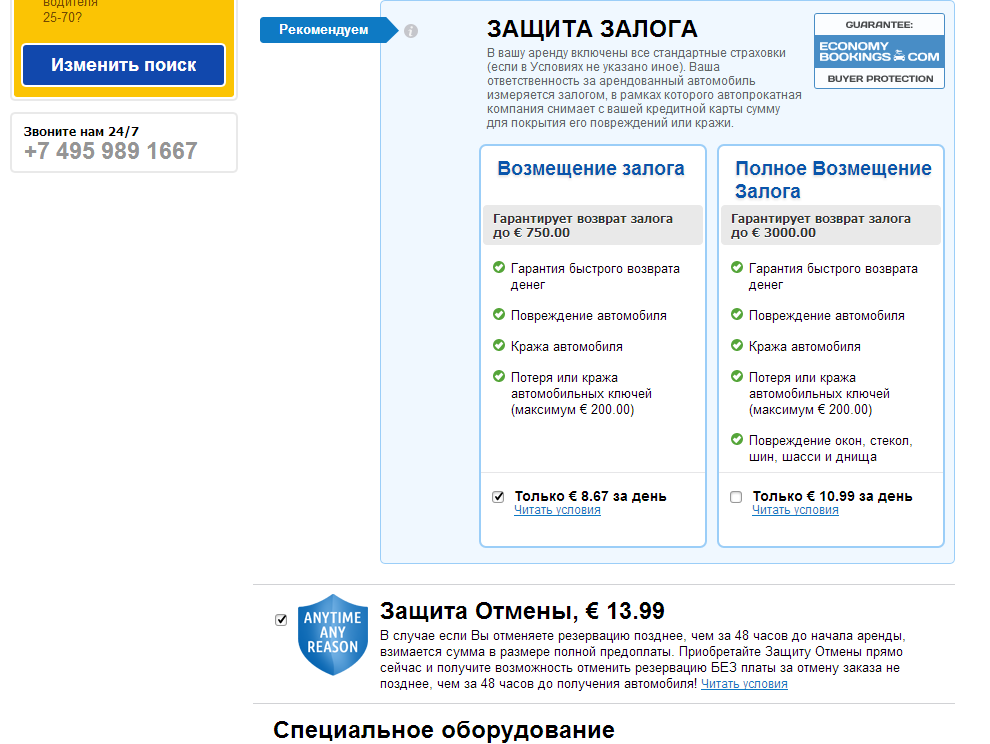Click the Рекомендуем label tag

click(x=328, y=30)
